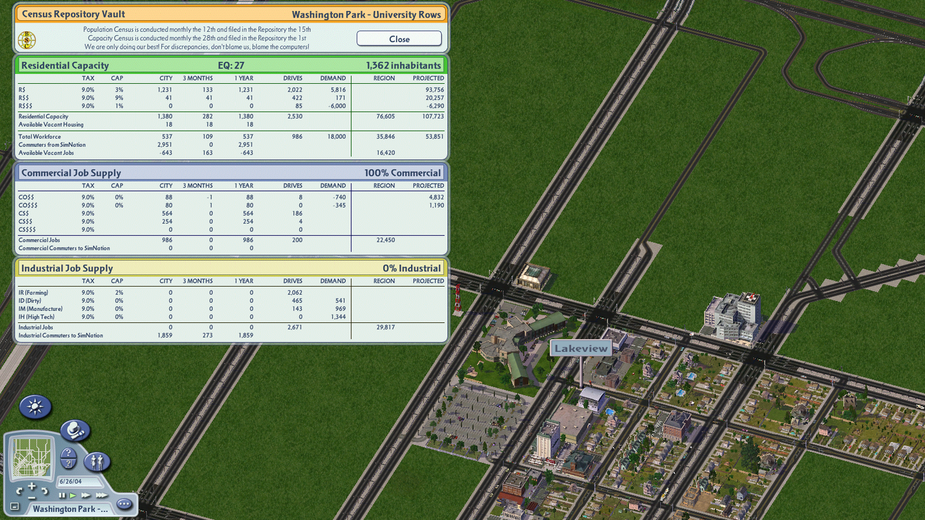Select the upper query question-mark tool
The image size is (925, 520).
pos(68,453)
